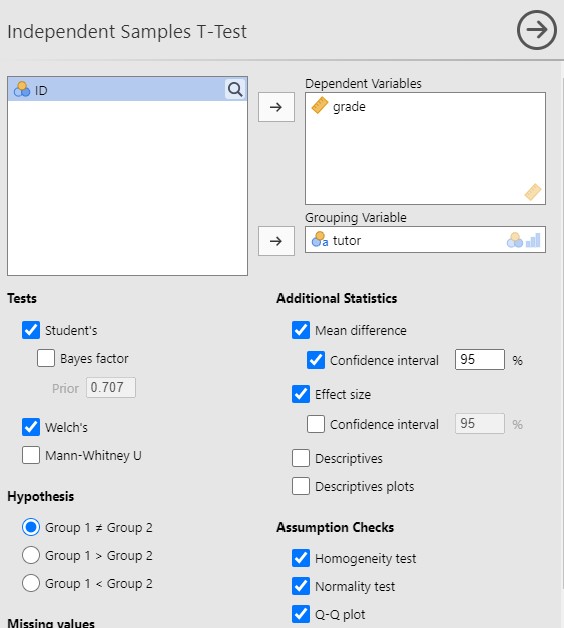Click the bar-chart ordinal icon in Grouping Variable
The width and height of the screenshot is (564, 628).
pos(533,240)
